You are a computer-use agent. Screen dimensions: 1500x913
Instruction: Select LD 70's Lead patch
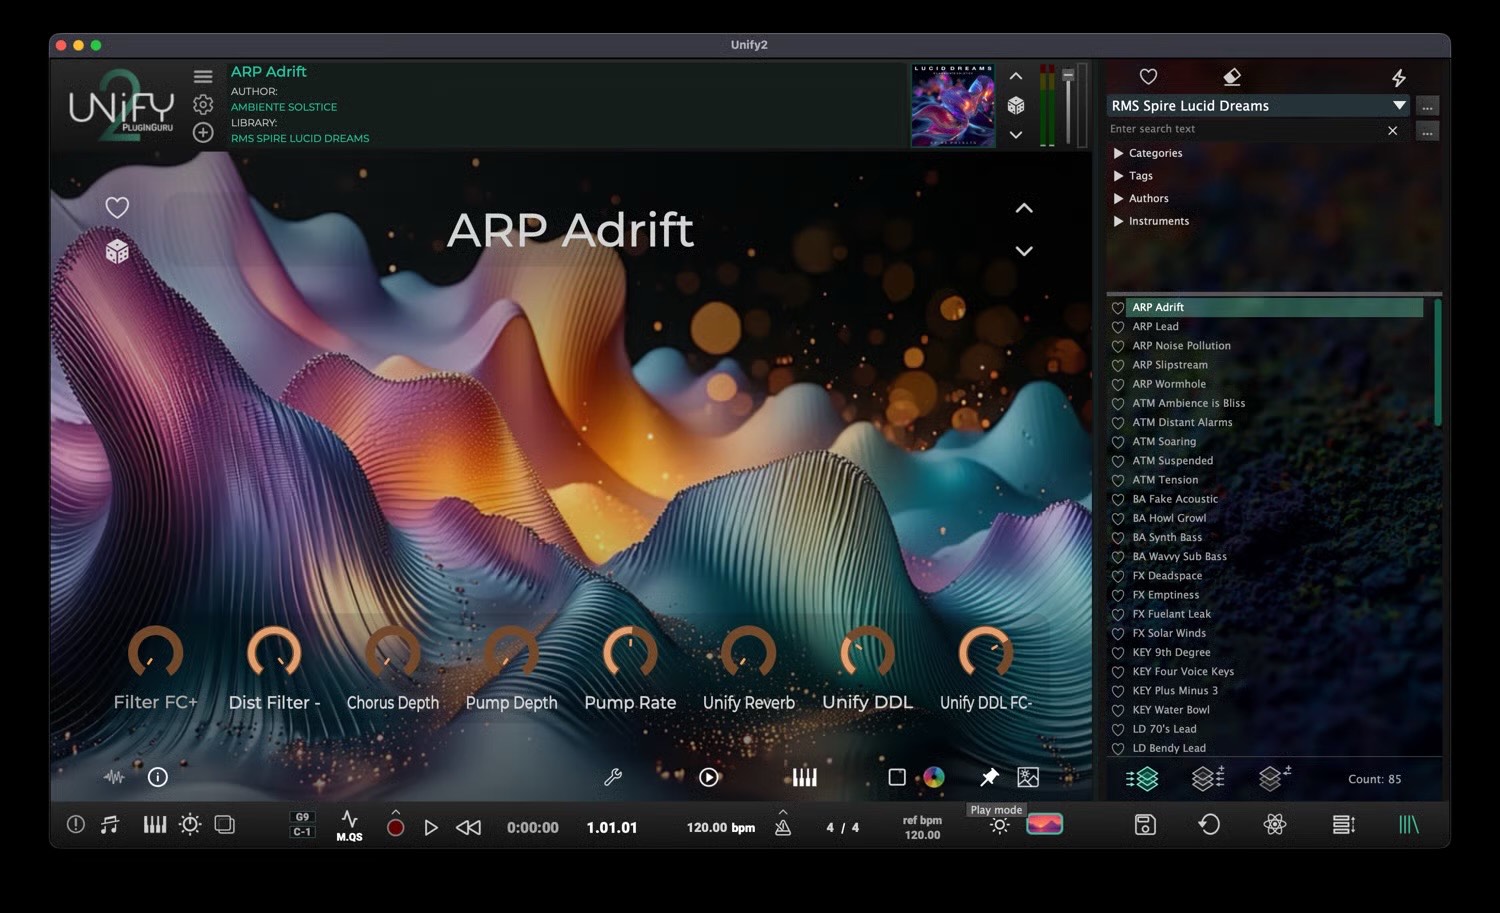1164,729
